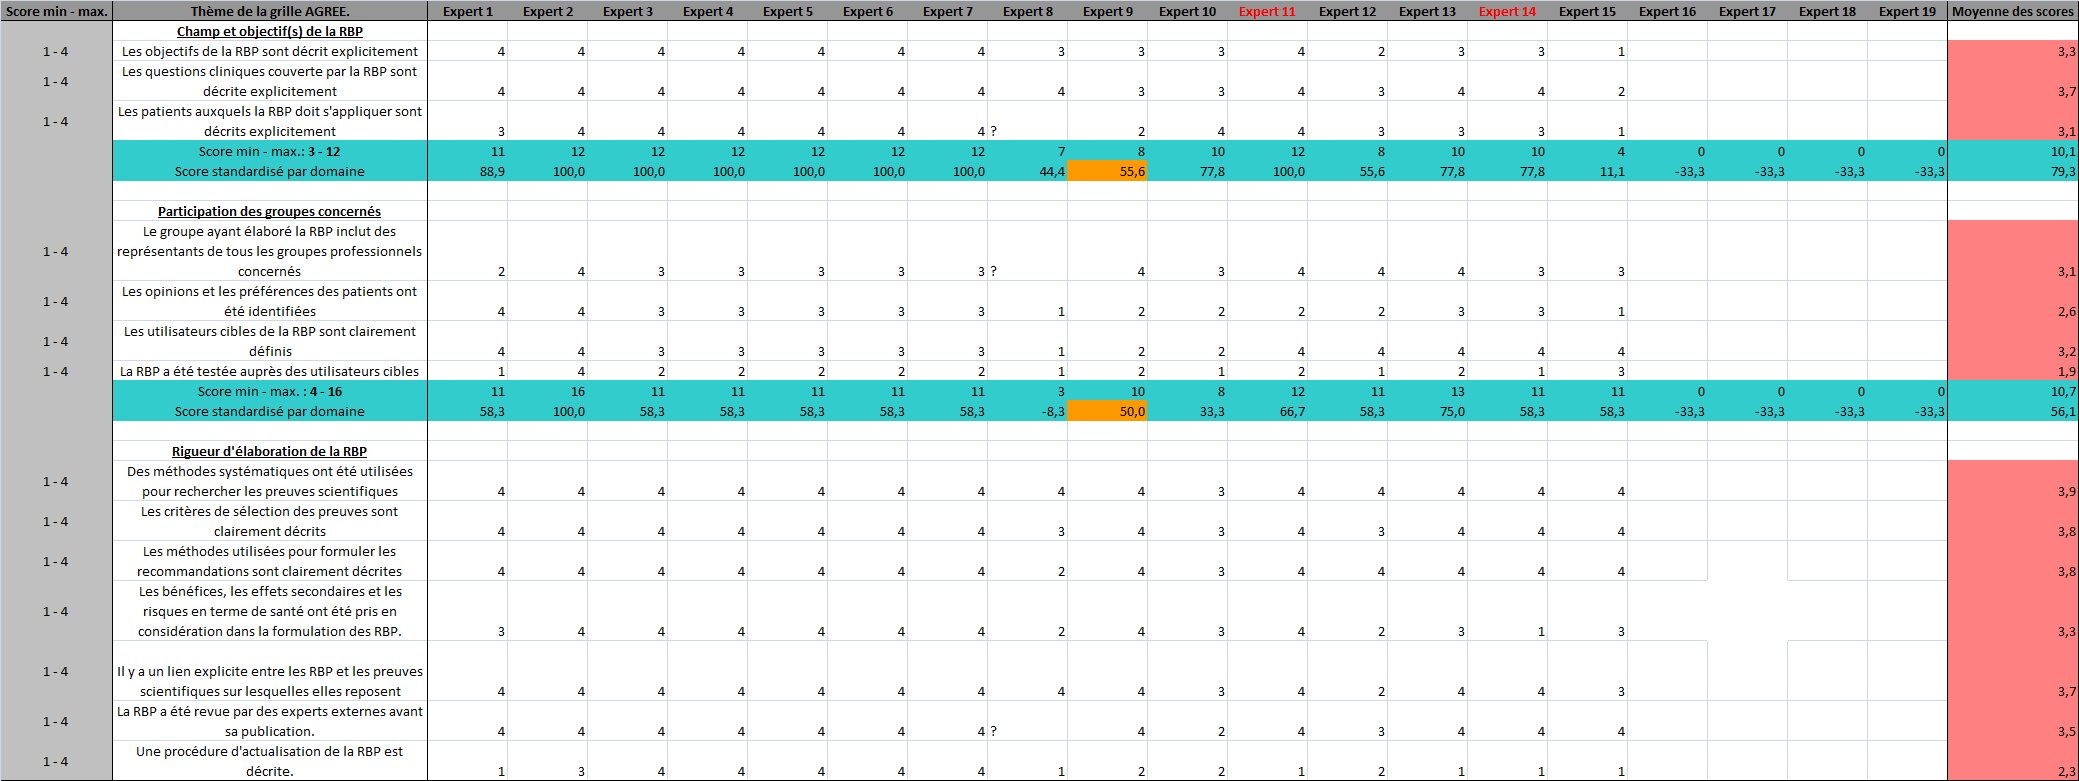
Task: Select the Expert 19 column header
Action: pyautogui.click(x=1907, y=11)
